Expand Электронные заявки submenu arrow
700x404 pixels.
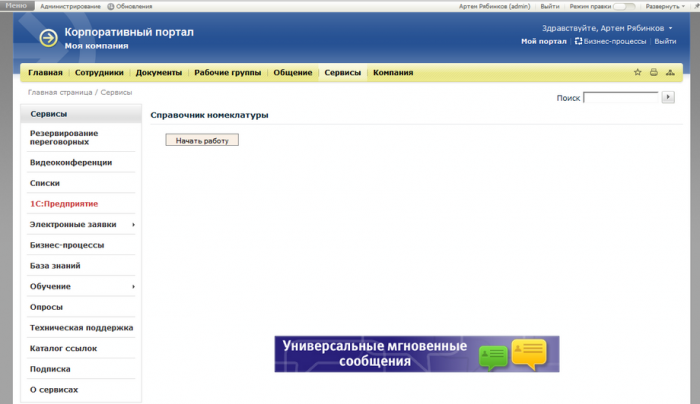click(133, 225)
